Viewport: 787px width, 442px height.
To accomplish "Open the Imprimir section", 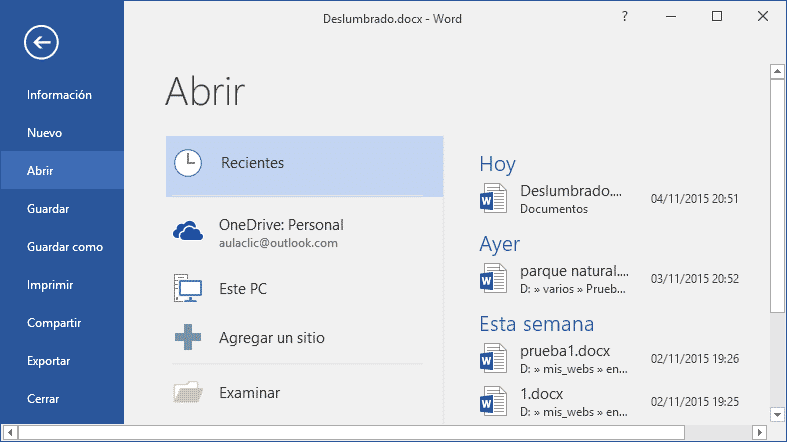I will click(x=50, y=285).
